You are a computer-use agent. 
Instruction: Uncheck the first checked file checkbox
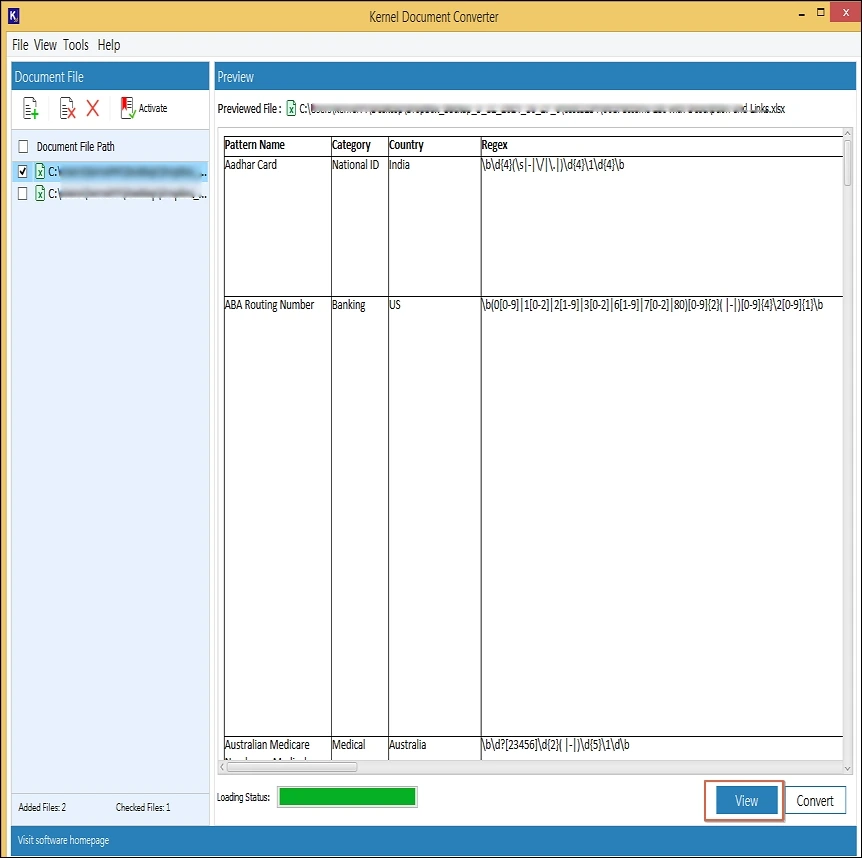click(x=23, y=171)
